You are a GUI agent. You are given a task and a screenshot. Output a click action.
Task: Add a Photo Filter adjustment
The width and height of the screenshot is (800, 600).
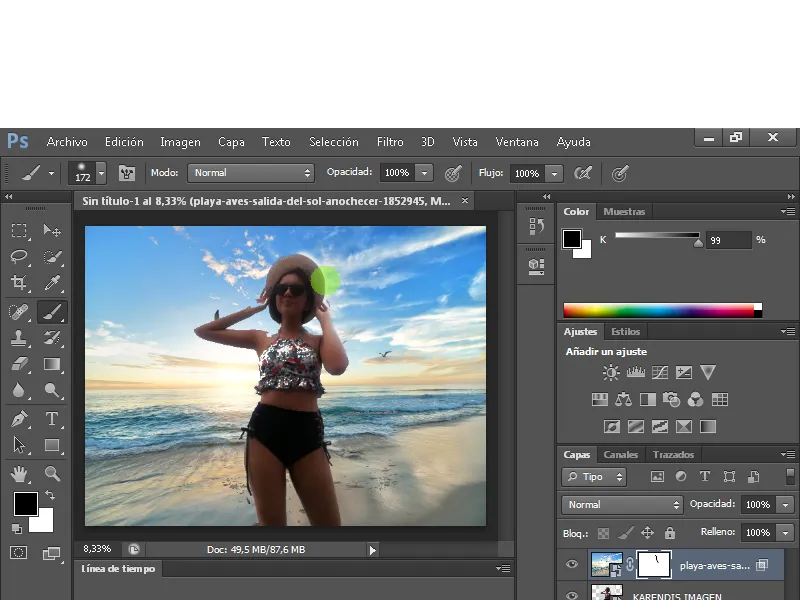671,399
